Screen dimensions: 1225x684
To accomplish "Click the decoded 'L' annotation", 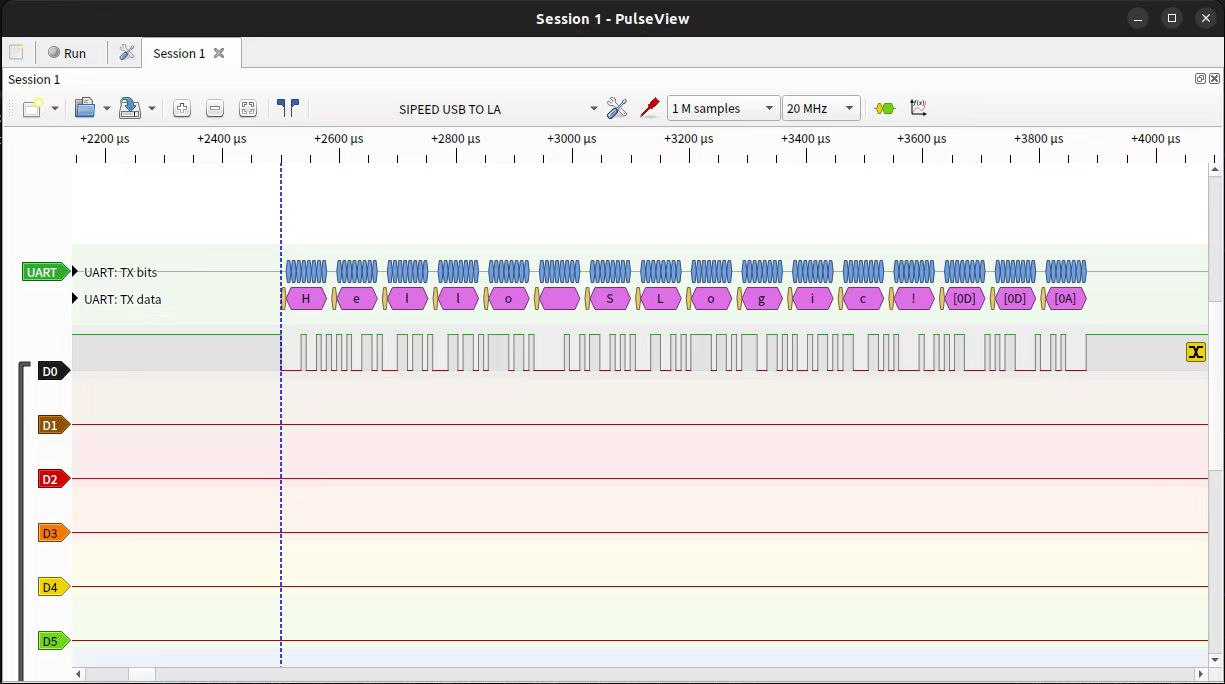I will coord(661,298).
